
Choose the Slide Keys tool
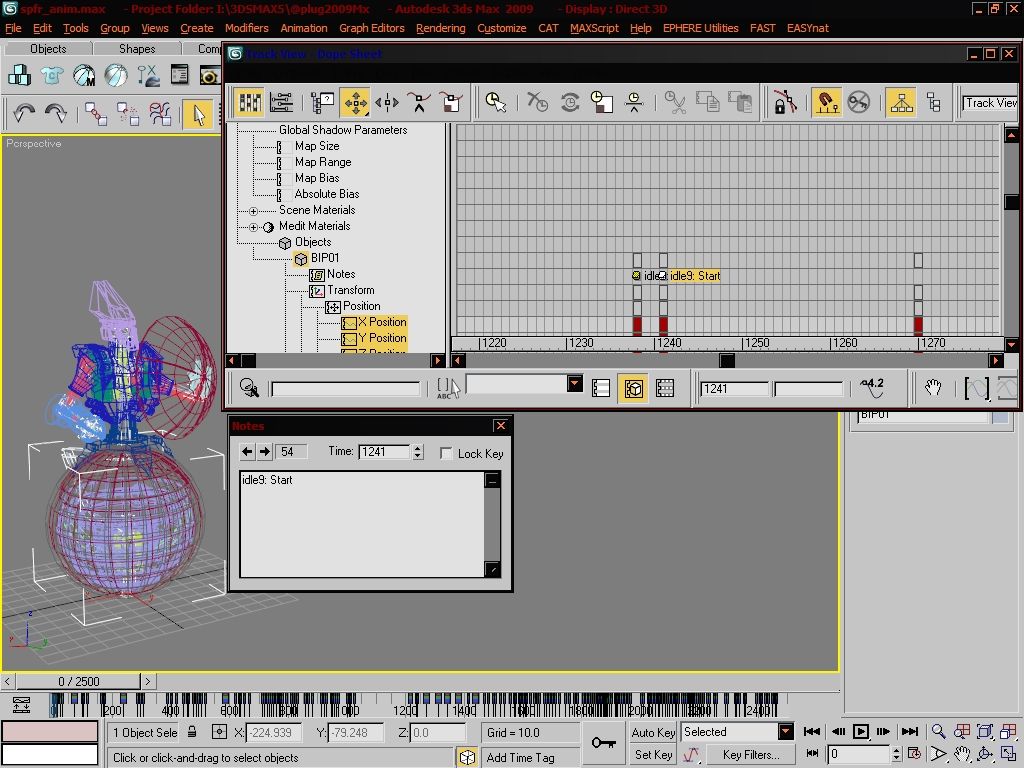tap(387, 103)
